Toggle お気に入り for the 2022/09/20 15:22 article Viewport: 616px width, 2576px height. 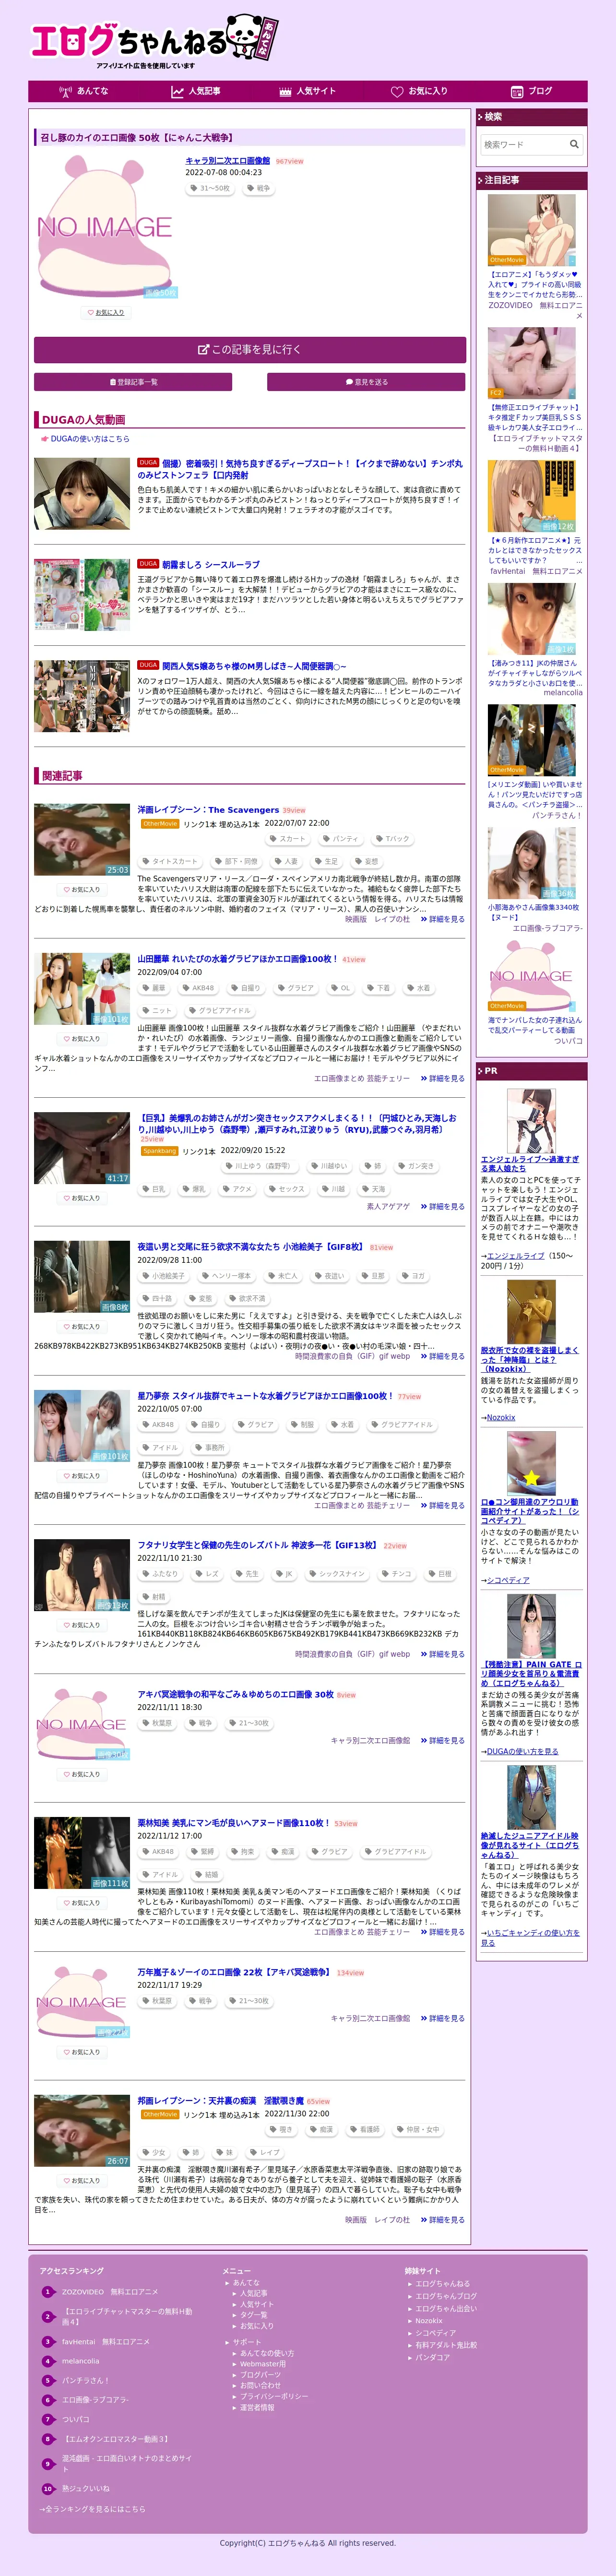[x=82, y=1197]
